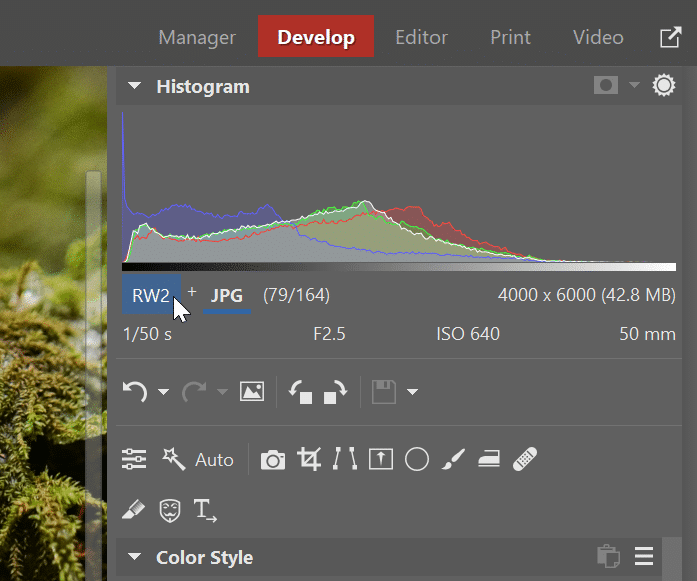
Task: Click the open in external window icon
Action: [670, 37]
